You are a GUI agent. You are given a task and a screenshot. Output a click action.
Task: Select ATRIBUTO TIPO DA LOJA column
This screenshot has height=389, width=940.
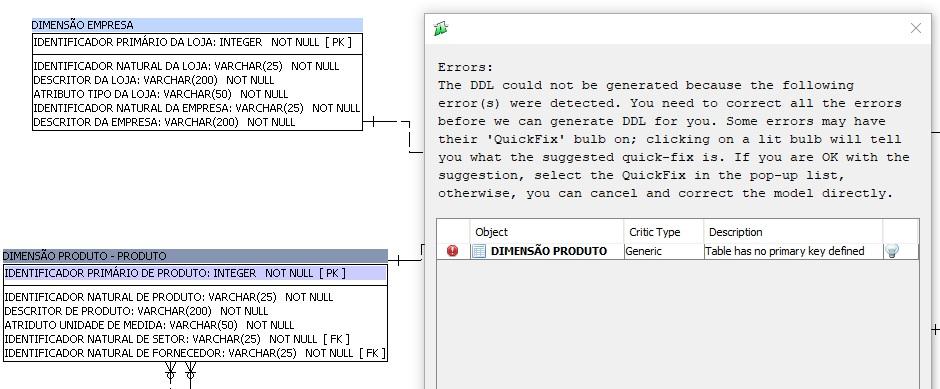[161, 94]
